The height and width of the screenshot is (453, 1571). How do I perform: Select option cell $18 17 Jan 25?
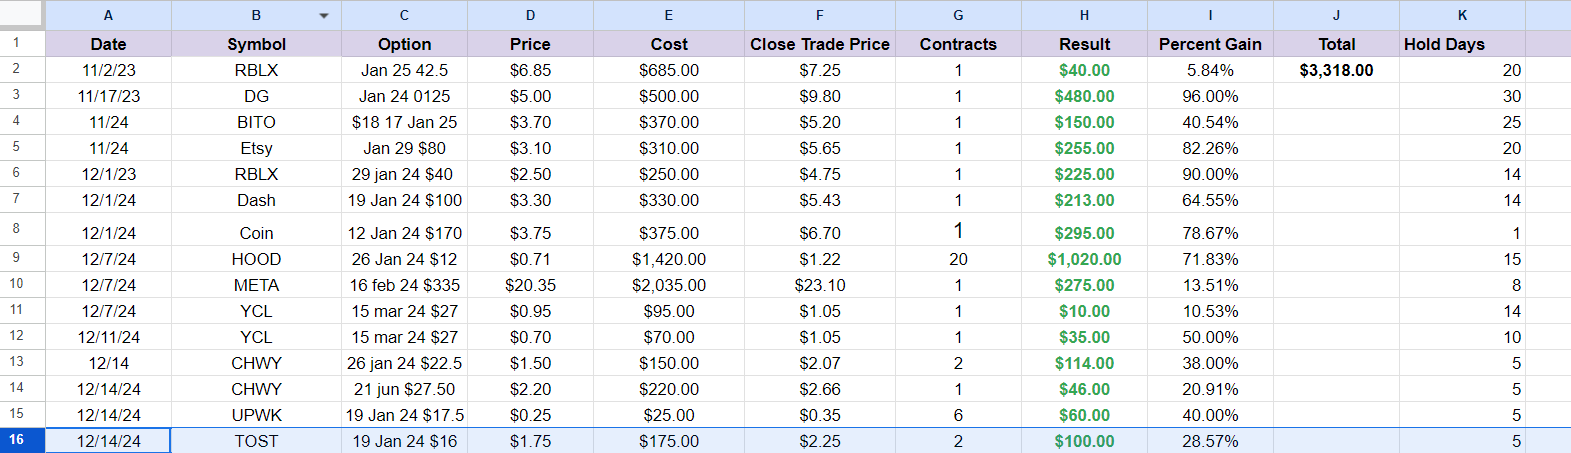pos(404,122)
